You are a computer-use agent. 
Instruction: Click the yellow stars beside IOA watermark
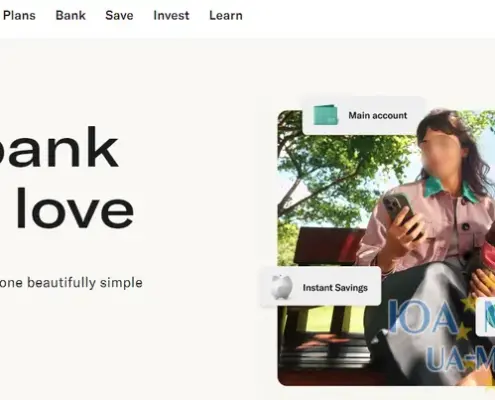(467, 318)
